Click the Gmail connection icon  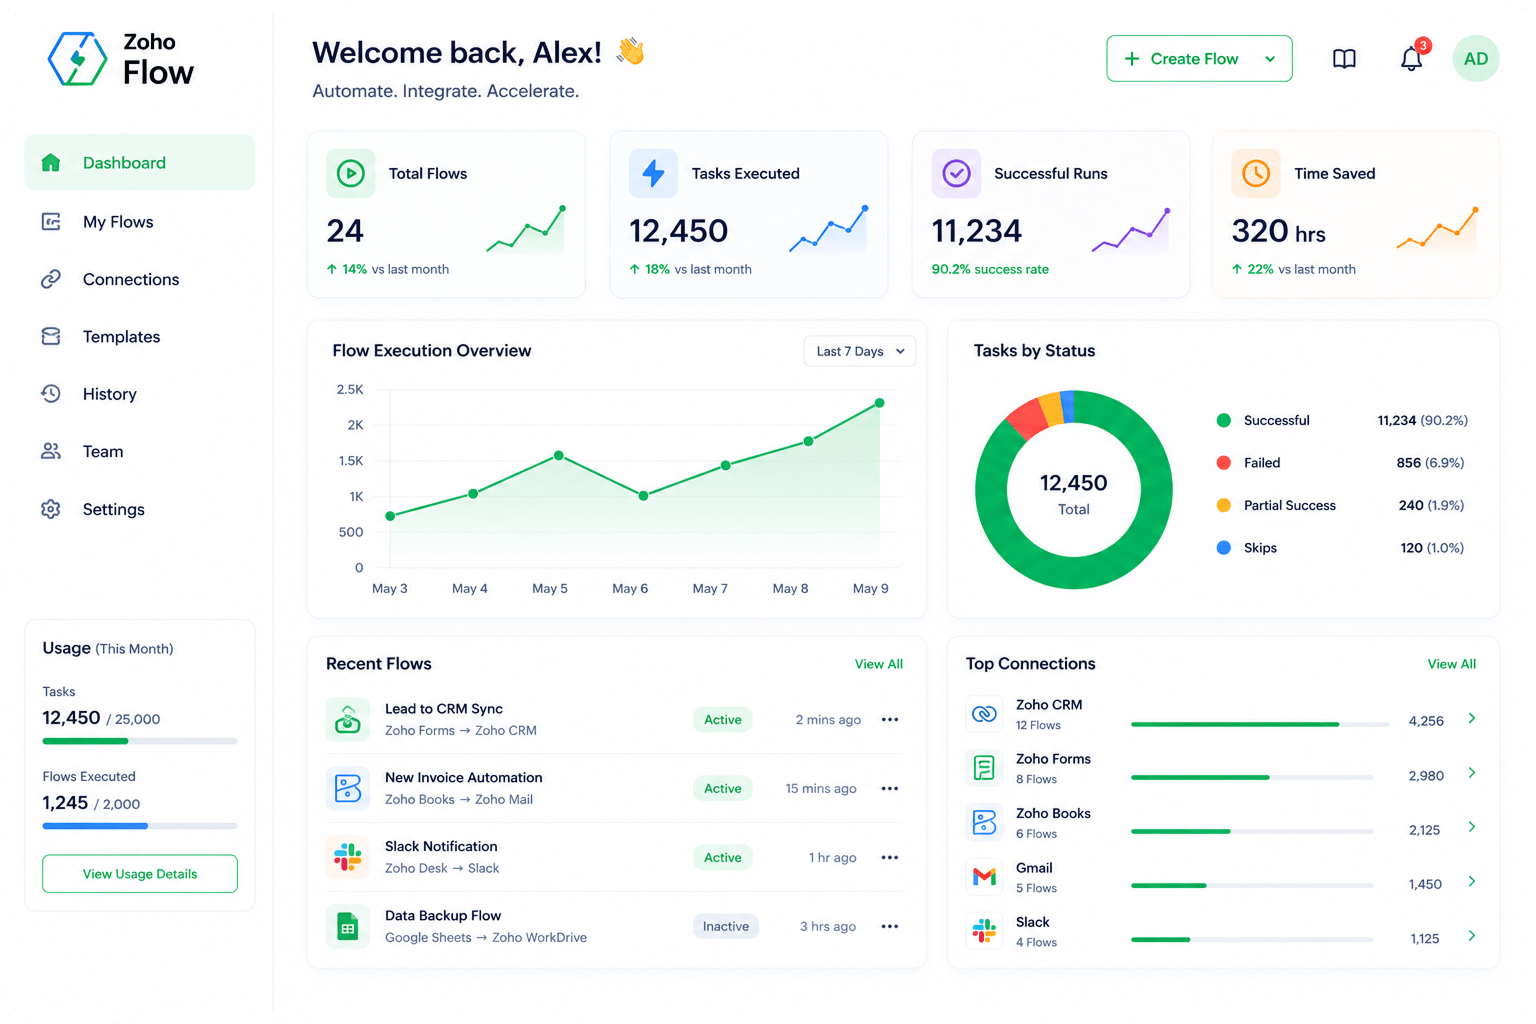pos(984,877)
